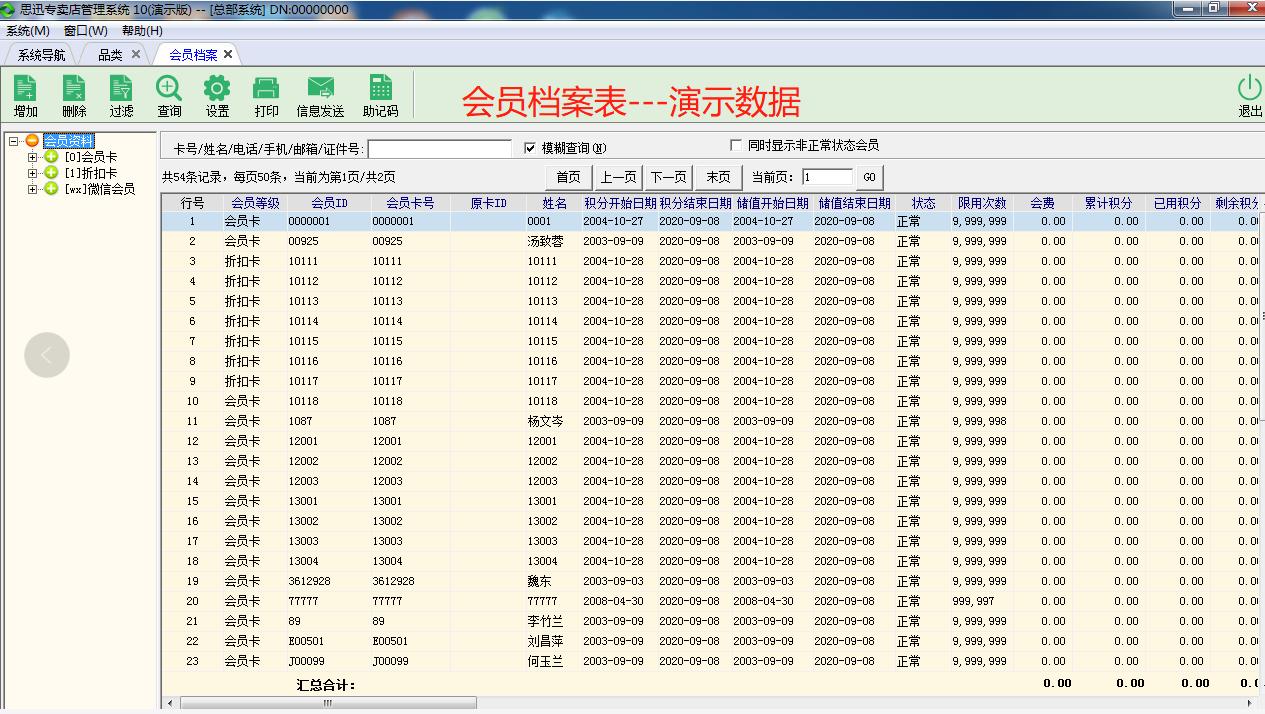Image resolution: width=1265 pixels, height=714 pixels.
Task: Go to the 下一页 (Next page) button
Action: point(668,177)
